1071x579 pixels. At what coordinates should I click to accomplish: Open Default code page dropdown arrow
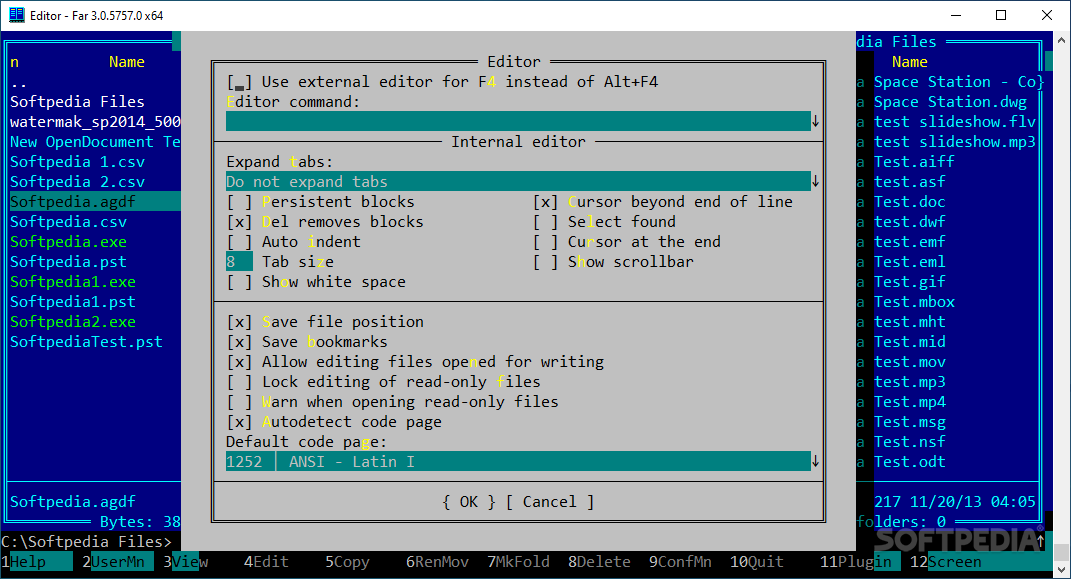816,462
